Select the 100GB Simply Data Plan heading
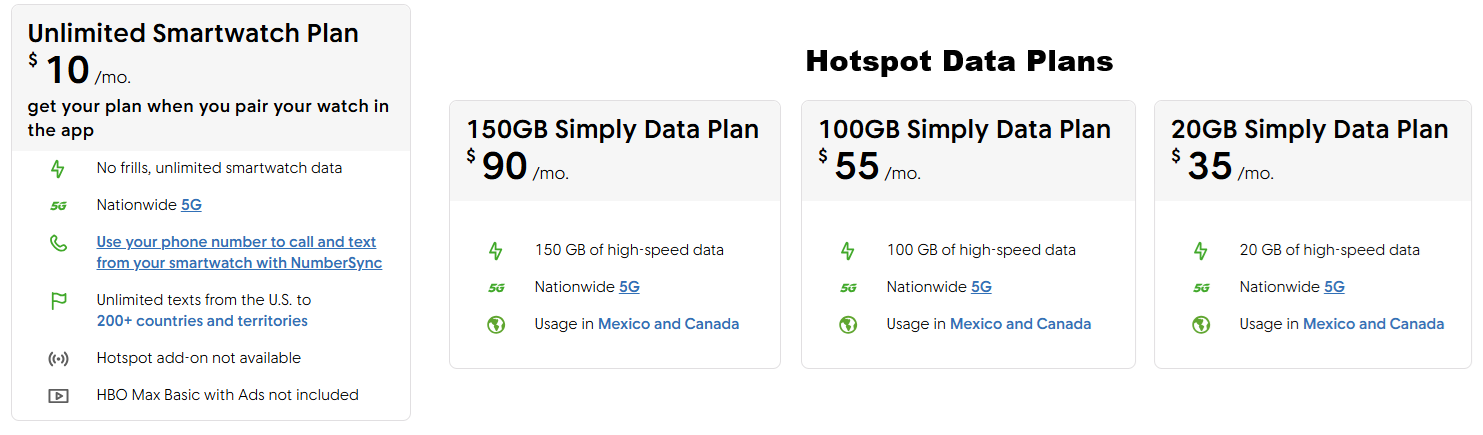 click(x=964, y=130)
